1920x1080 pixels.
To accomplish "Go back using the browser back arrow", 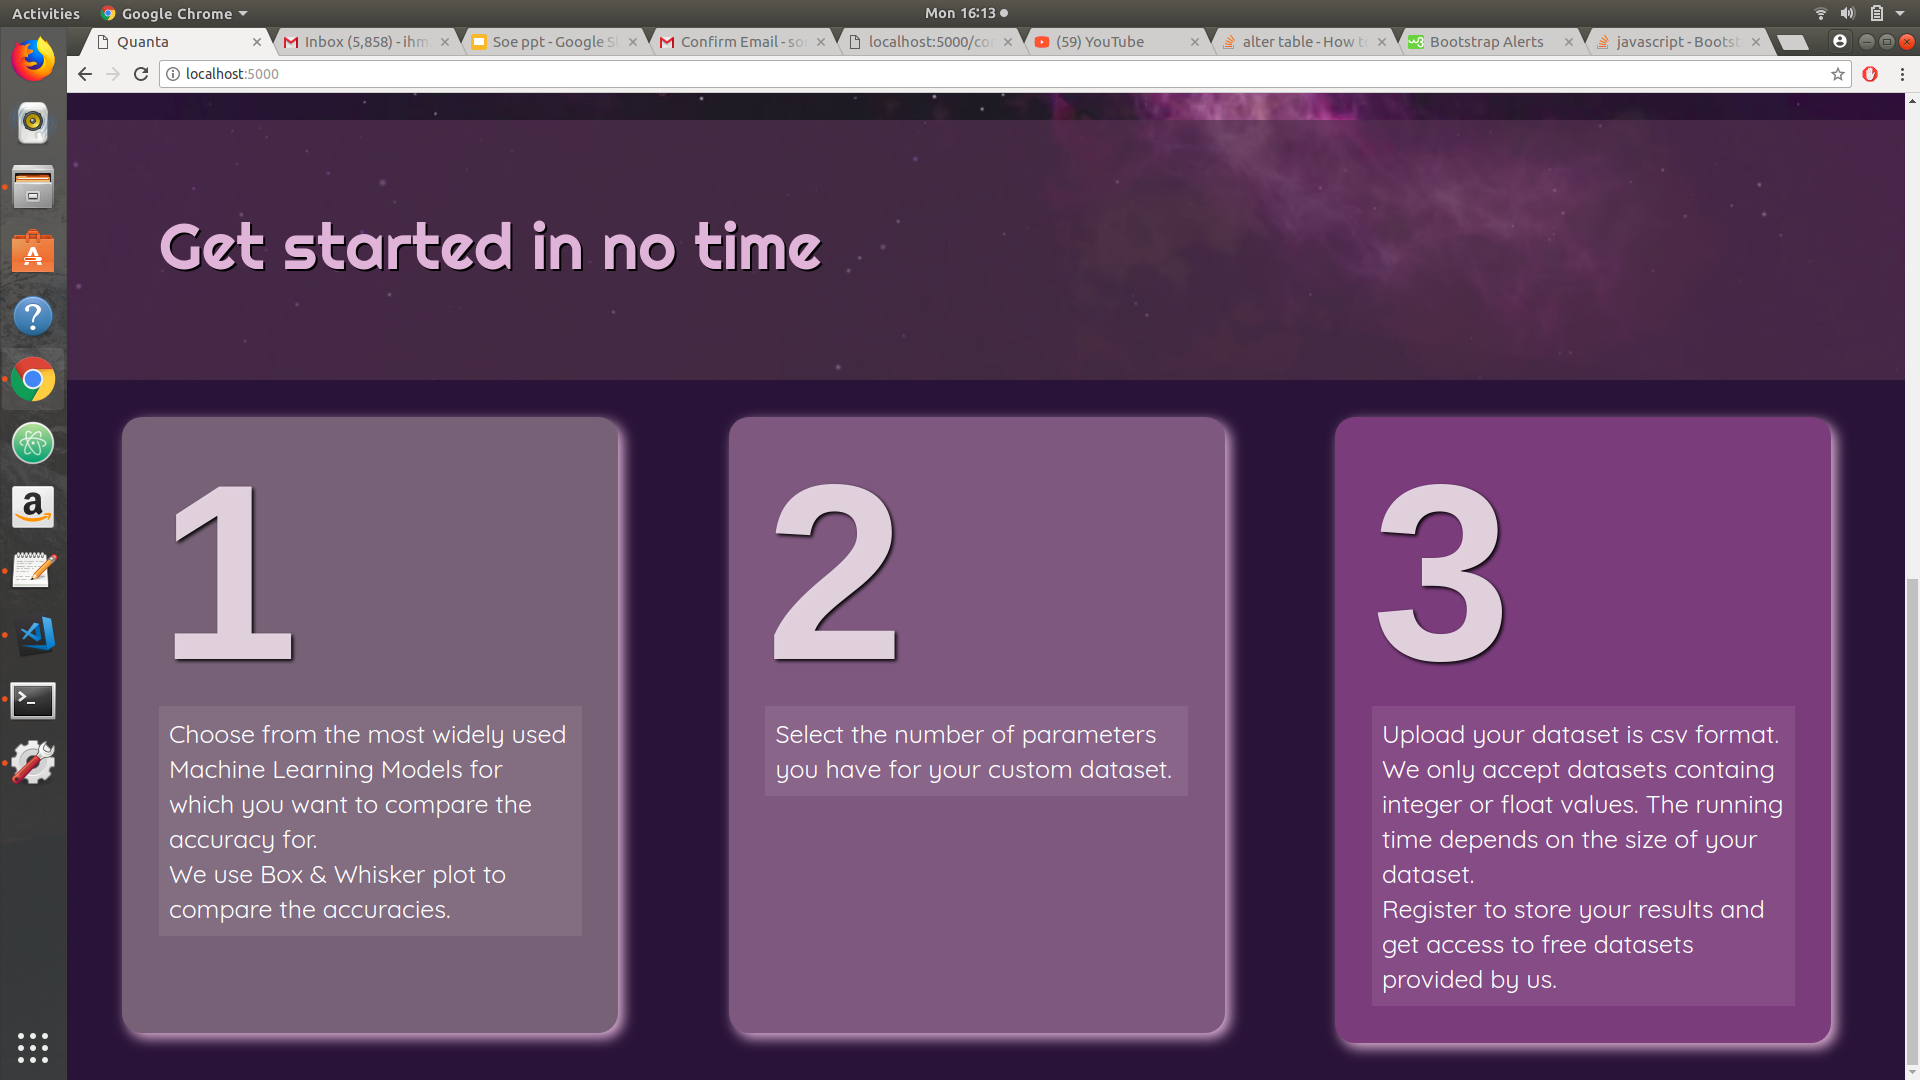I will coord(84,74).
